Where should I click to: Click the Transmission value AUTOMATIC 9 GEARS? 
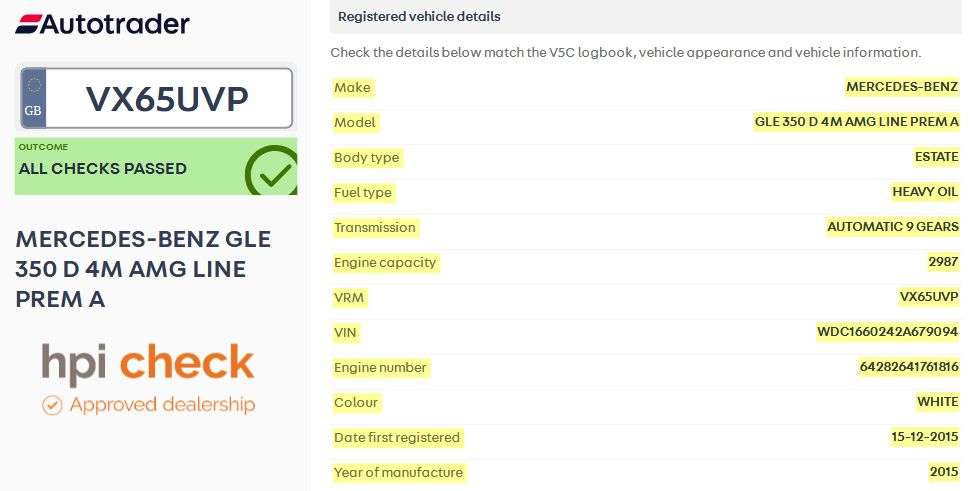click(x=892, y=227)
